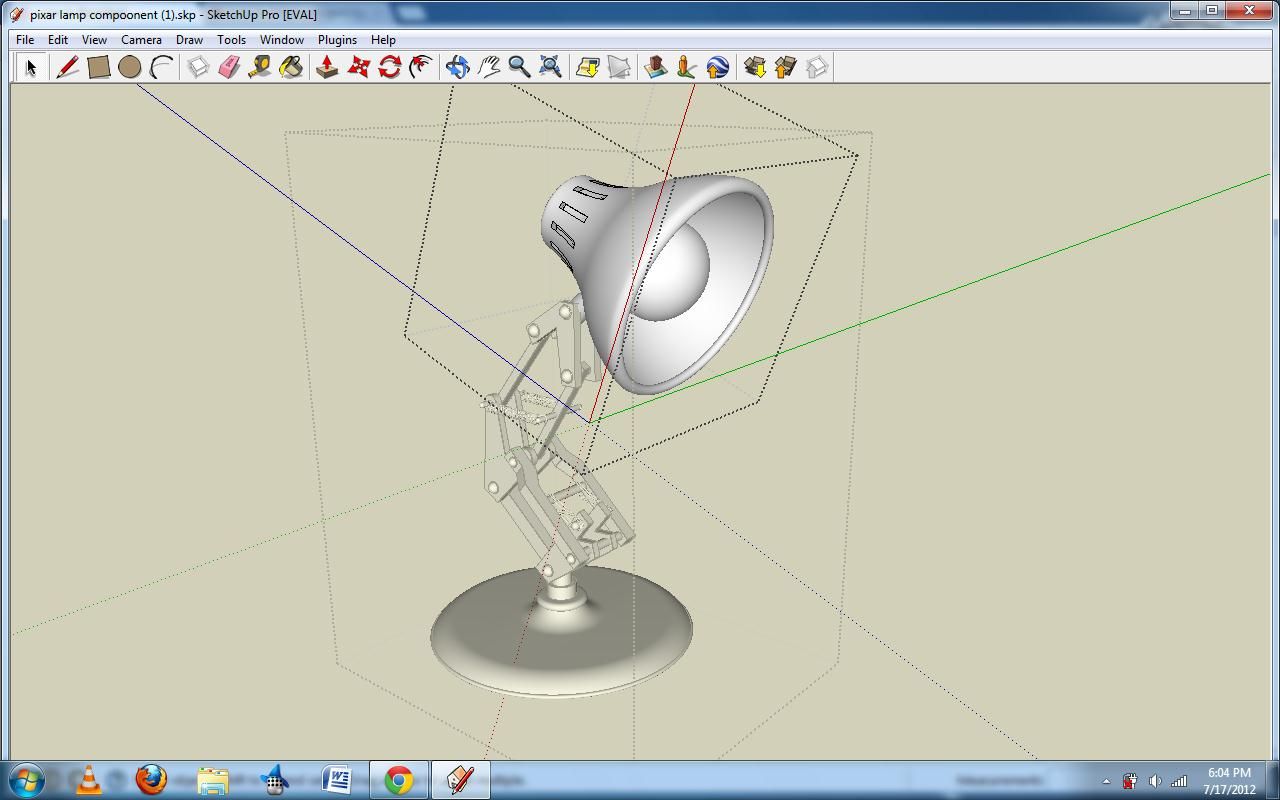
Task: Activate the Select tool
Action: coord(31,66)
